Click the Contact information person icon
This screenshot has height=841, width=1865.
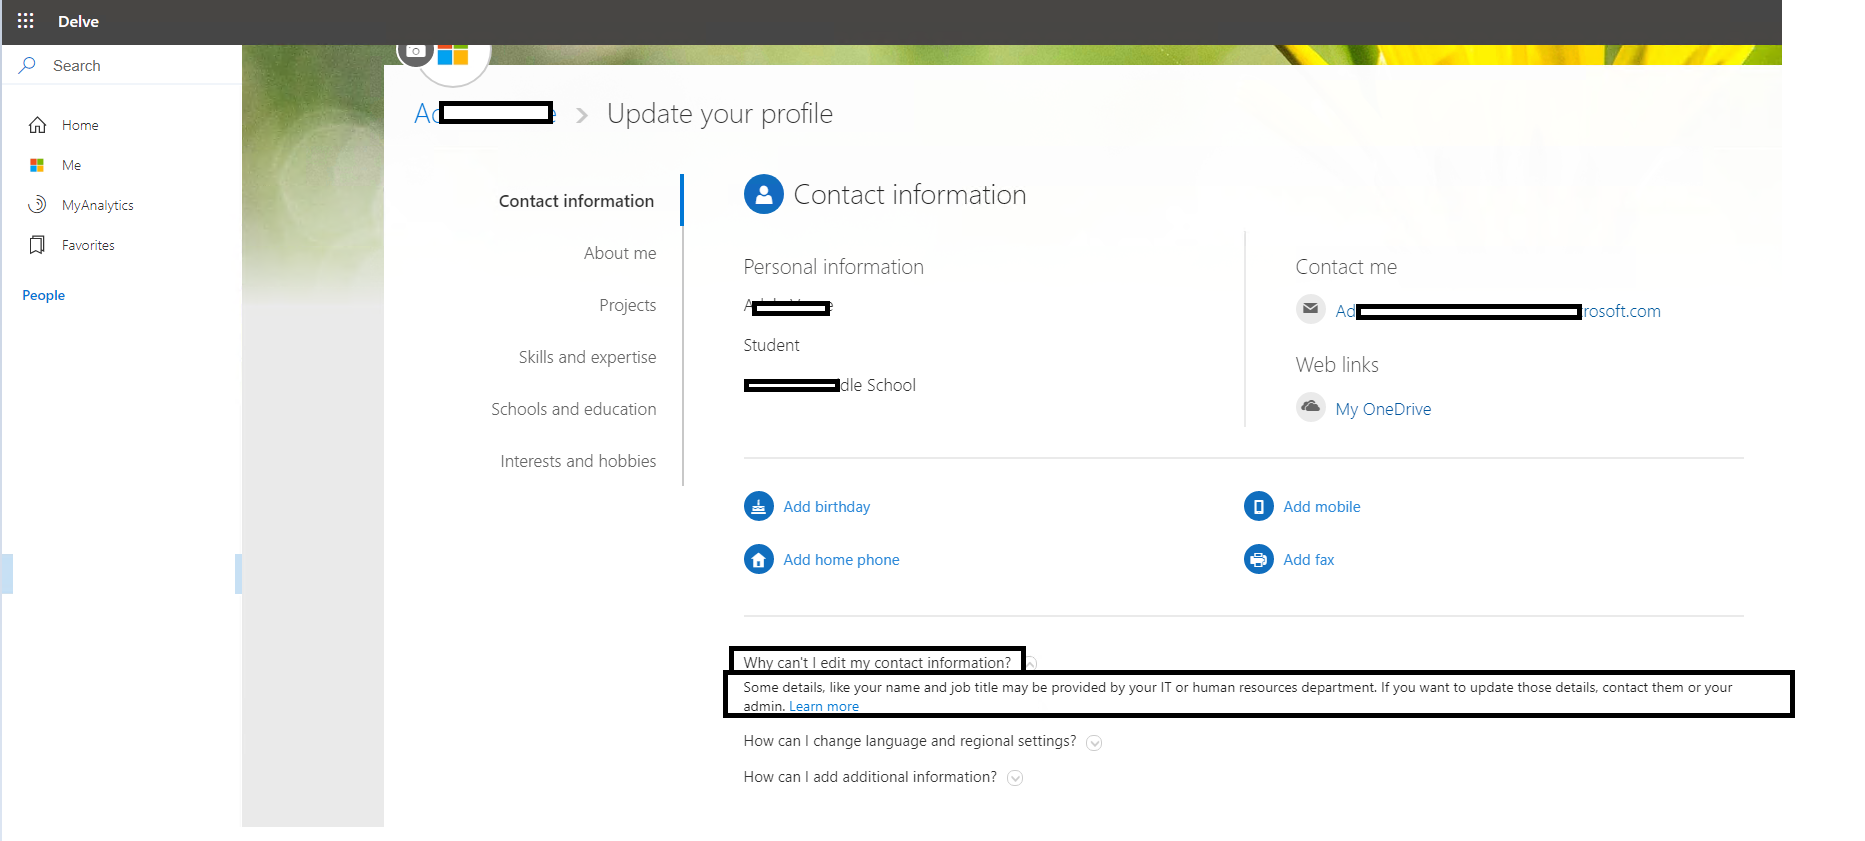click(x=763, y=194)
